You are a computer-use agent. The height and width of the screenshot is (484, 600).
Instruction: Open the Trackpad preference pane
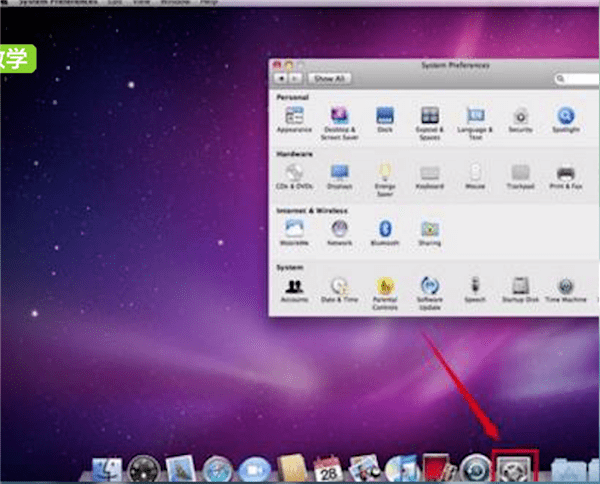tap(520, 176)
